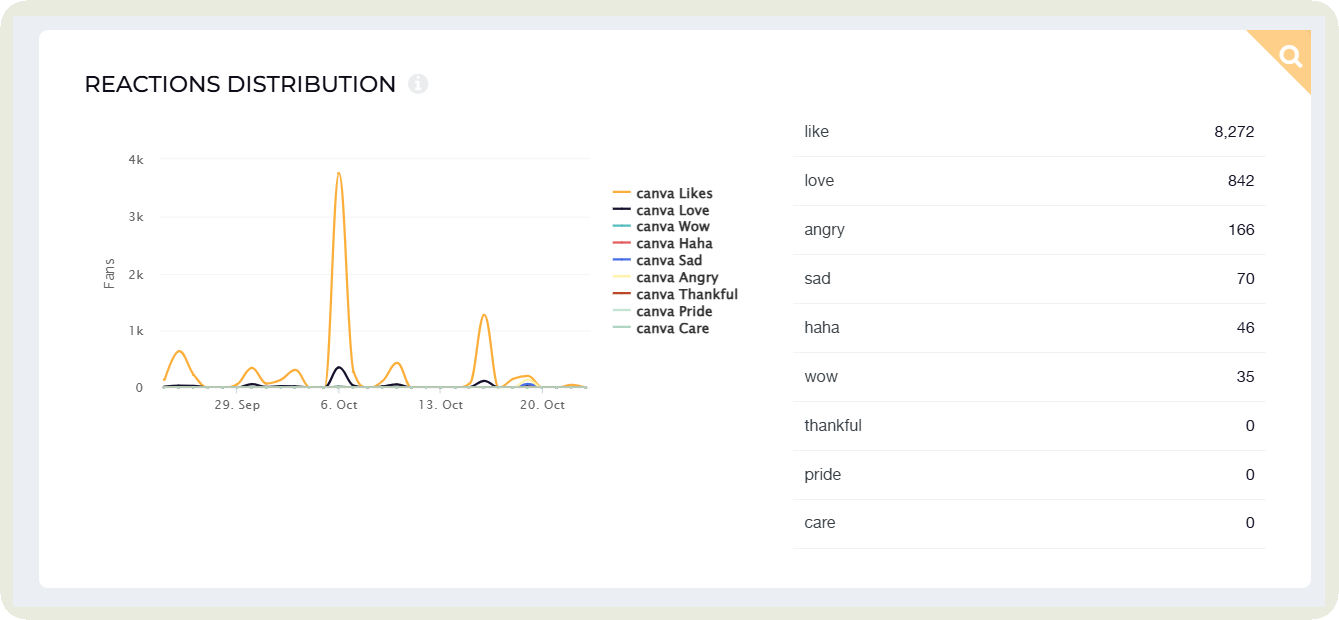Click the canva Haha legend marker
The width and height of the screenshot is (1339, 620).
point(620,243)
